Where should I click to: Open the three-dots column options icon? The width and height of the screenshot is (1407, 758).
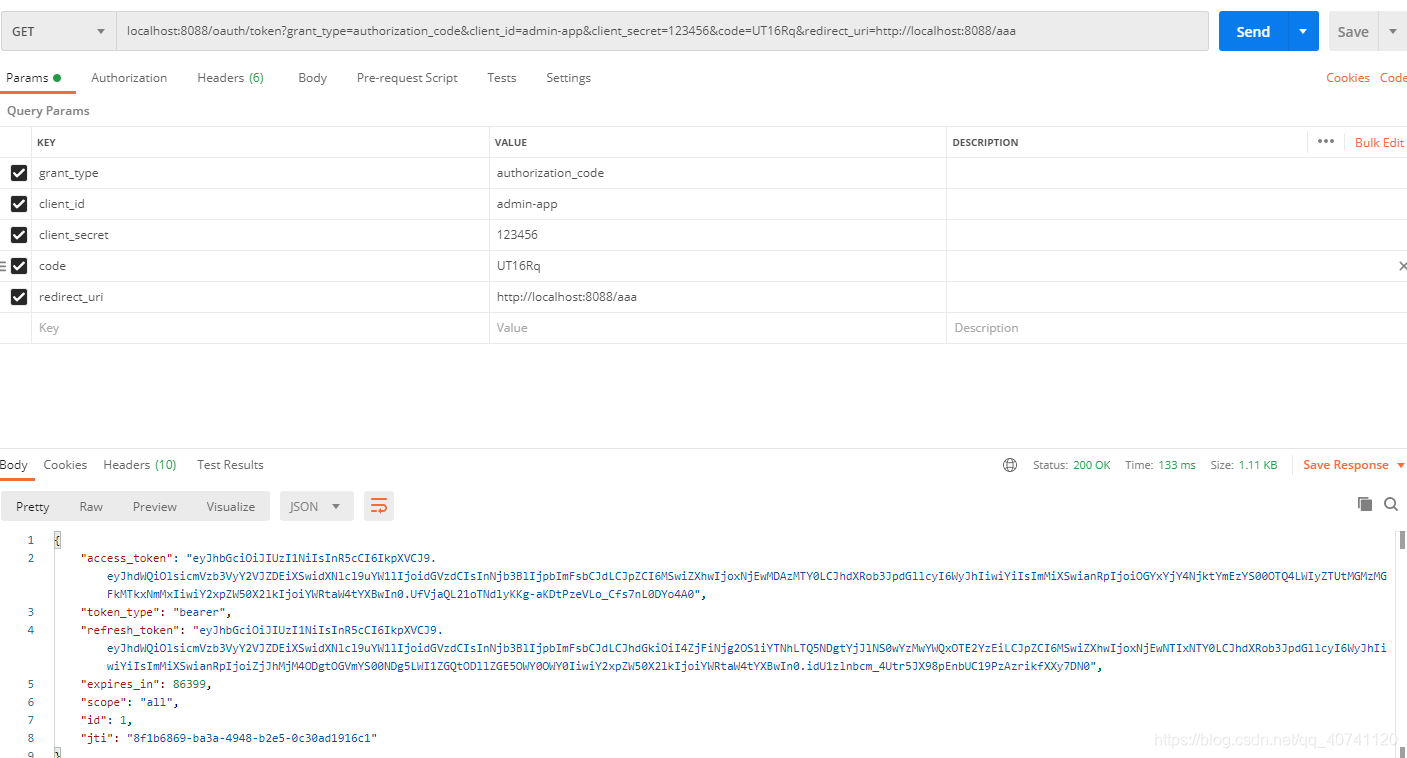[1326, 142]
